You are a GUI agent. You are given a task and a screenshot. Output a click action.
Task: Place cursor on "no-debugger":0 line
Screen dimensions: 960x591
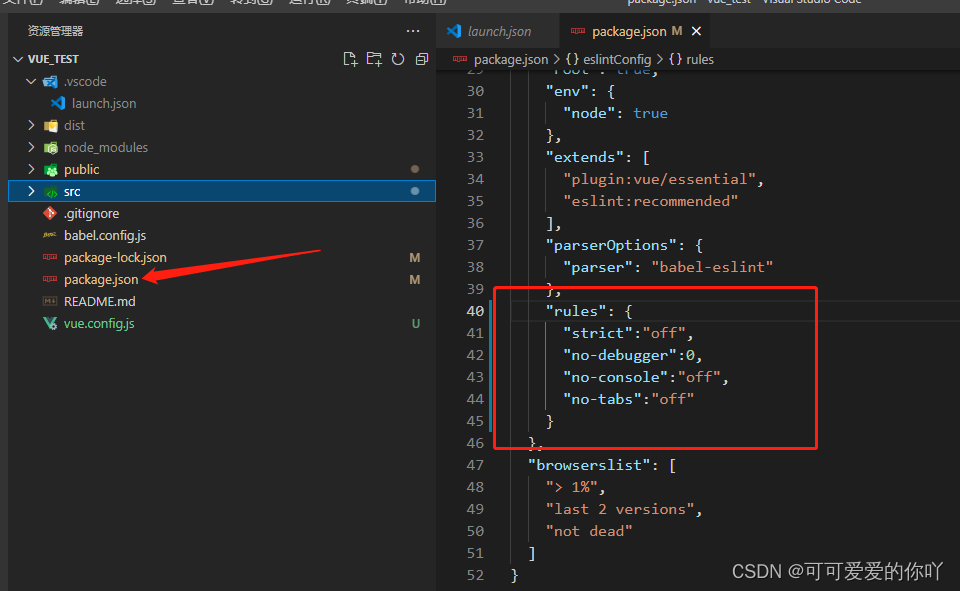pos(632,355)
